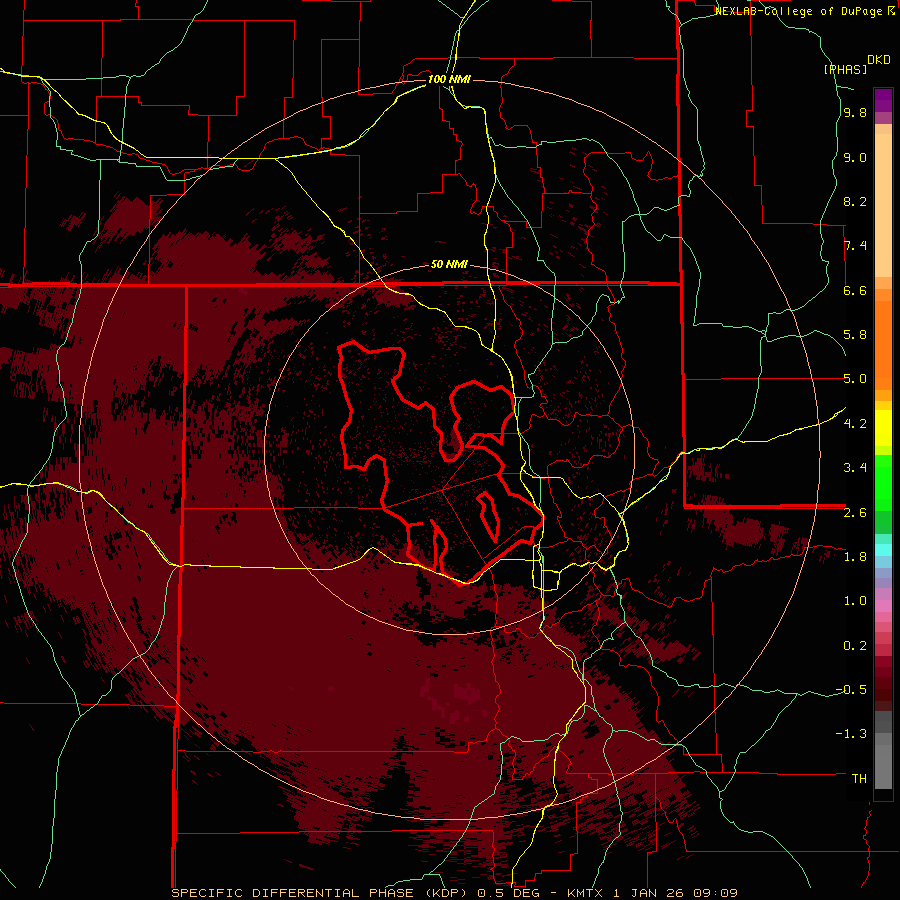Click the bright yellow segment of color bar
This screenshot has height=900, width=900.
[883, 428]
